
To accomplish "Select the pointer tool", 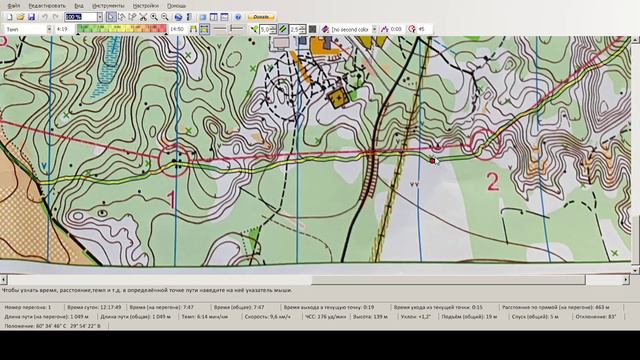I will click(111, 17).
